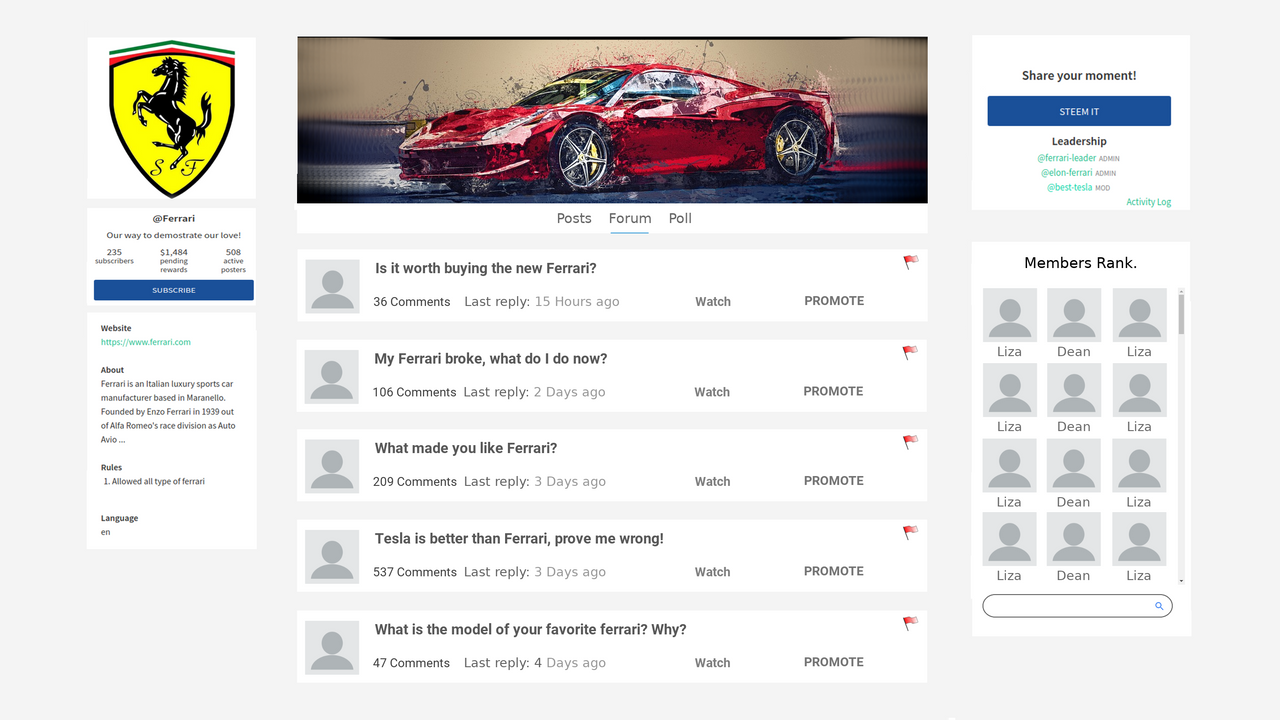Screen dimensions: 1280x720
Task: Click the search magnifier icon in Members Rank
Action: [1159, 606]
